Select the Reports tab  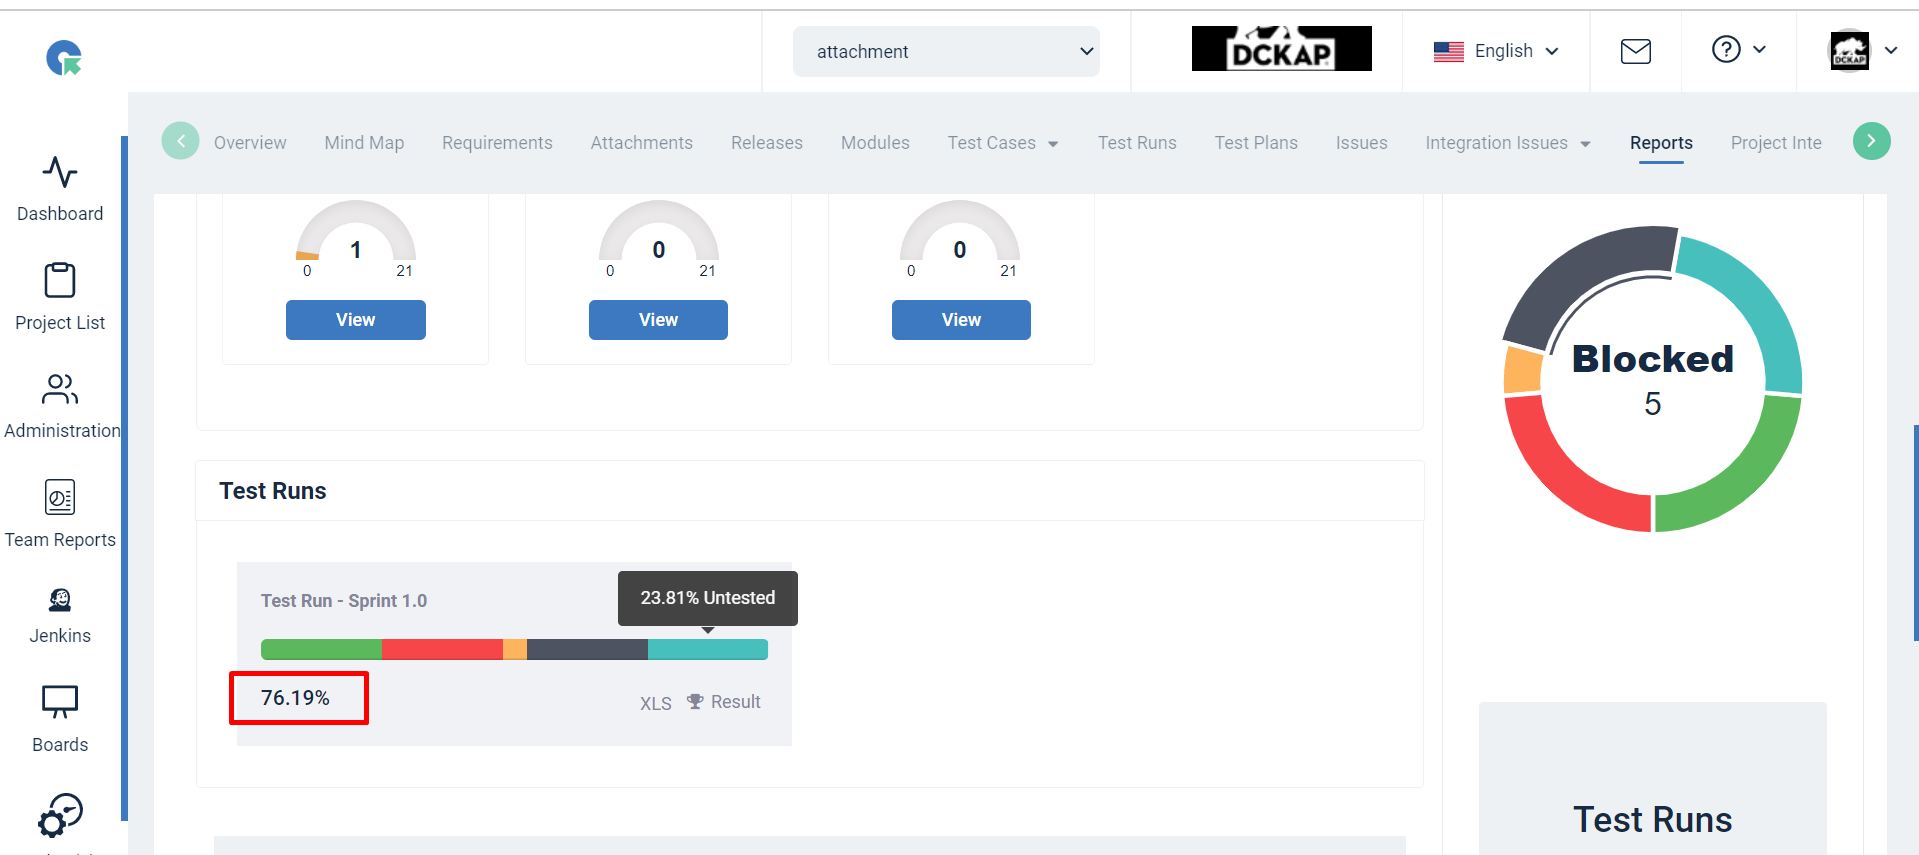tap(1661, 143)
